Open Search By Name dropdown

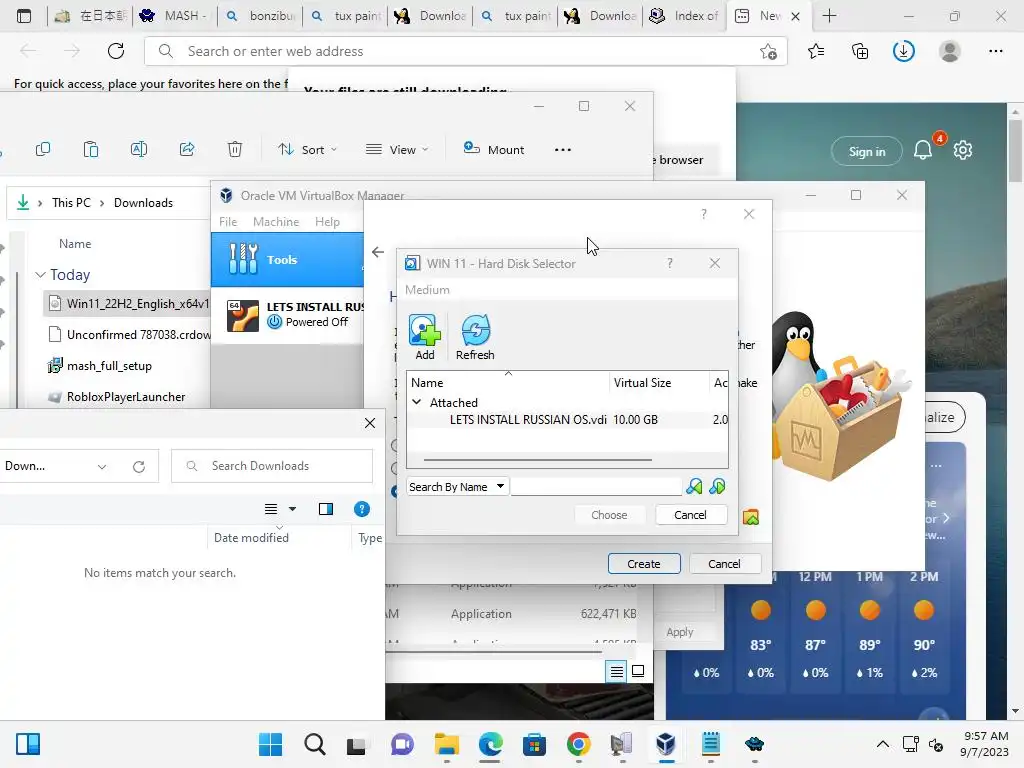pyautogui.click(x=457, y=487)
